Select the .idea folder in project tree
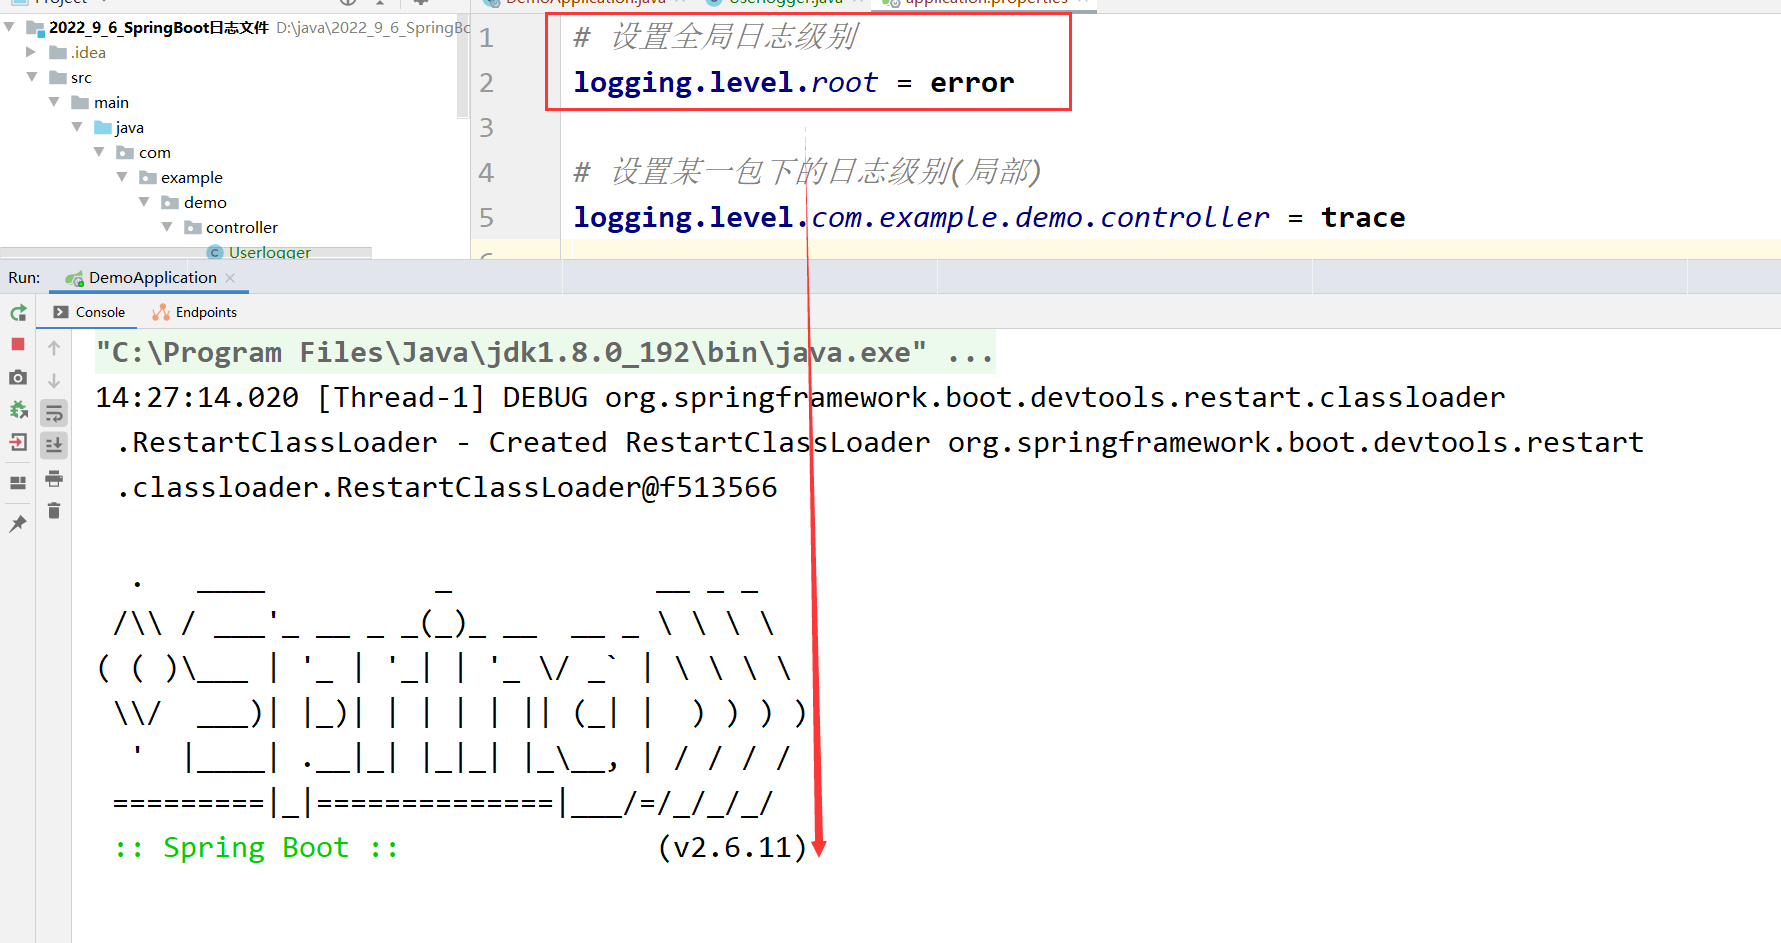The image size is (1781, 943). pos(78,52)
